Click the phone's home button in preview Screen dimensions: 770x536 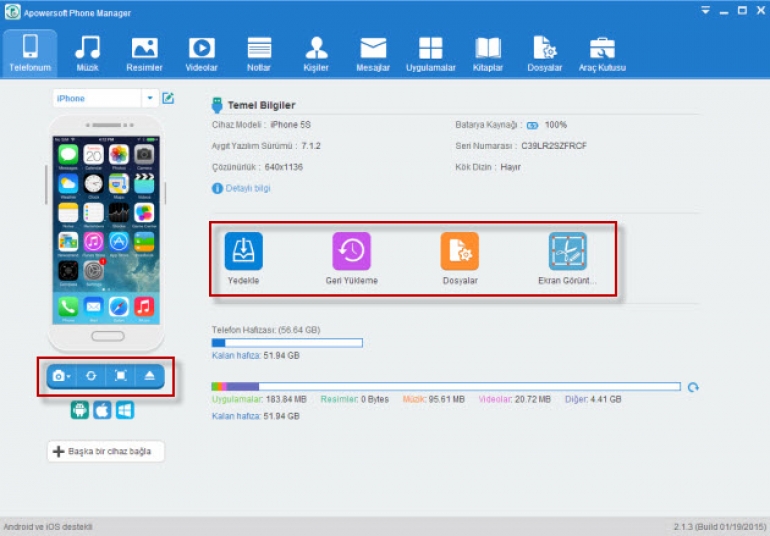point(108,337)
